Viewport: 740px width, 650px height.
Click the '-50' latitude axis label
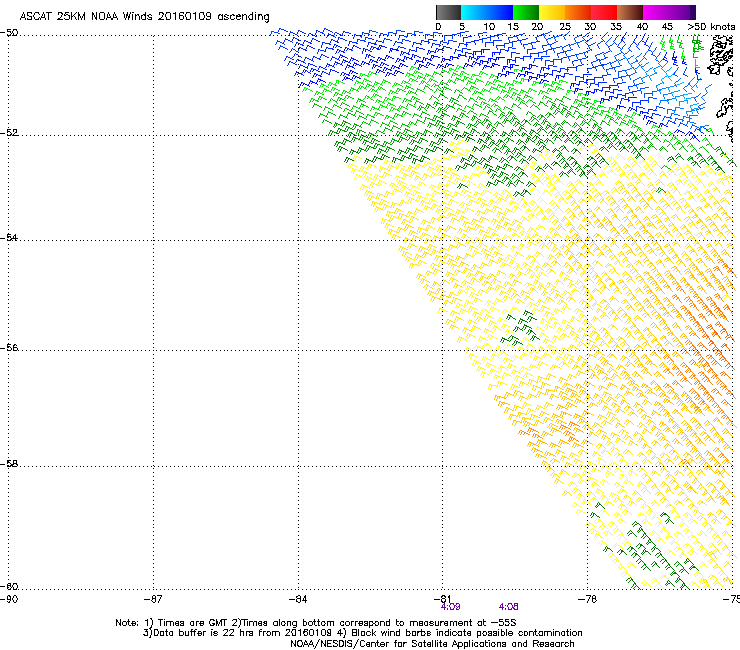point(9,33)
